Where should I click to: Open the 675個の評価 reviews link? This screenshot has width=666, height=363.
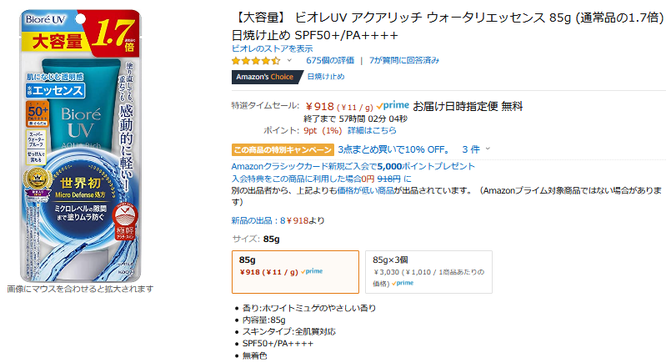pos(330,60)
